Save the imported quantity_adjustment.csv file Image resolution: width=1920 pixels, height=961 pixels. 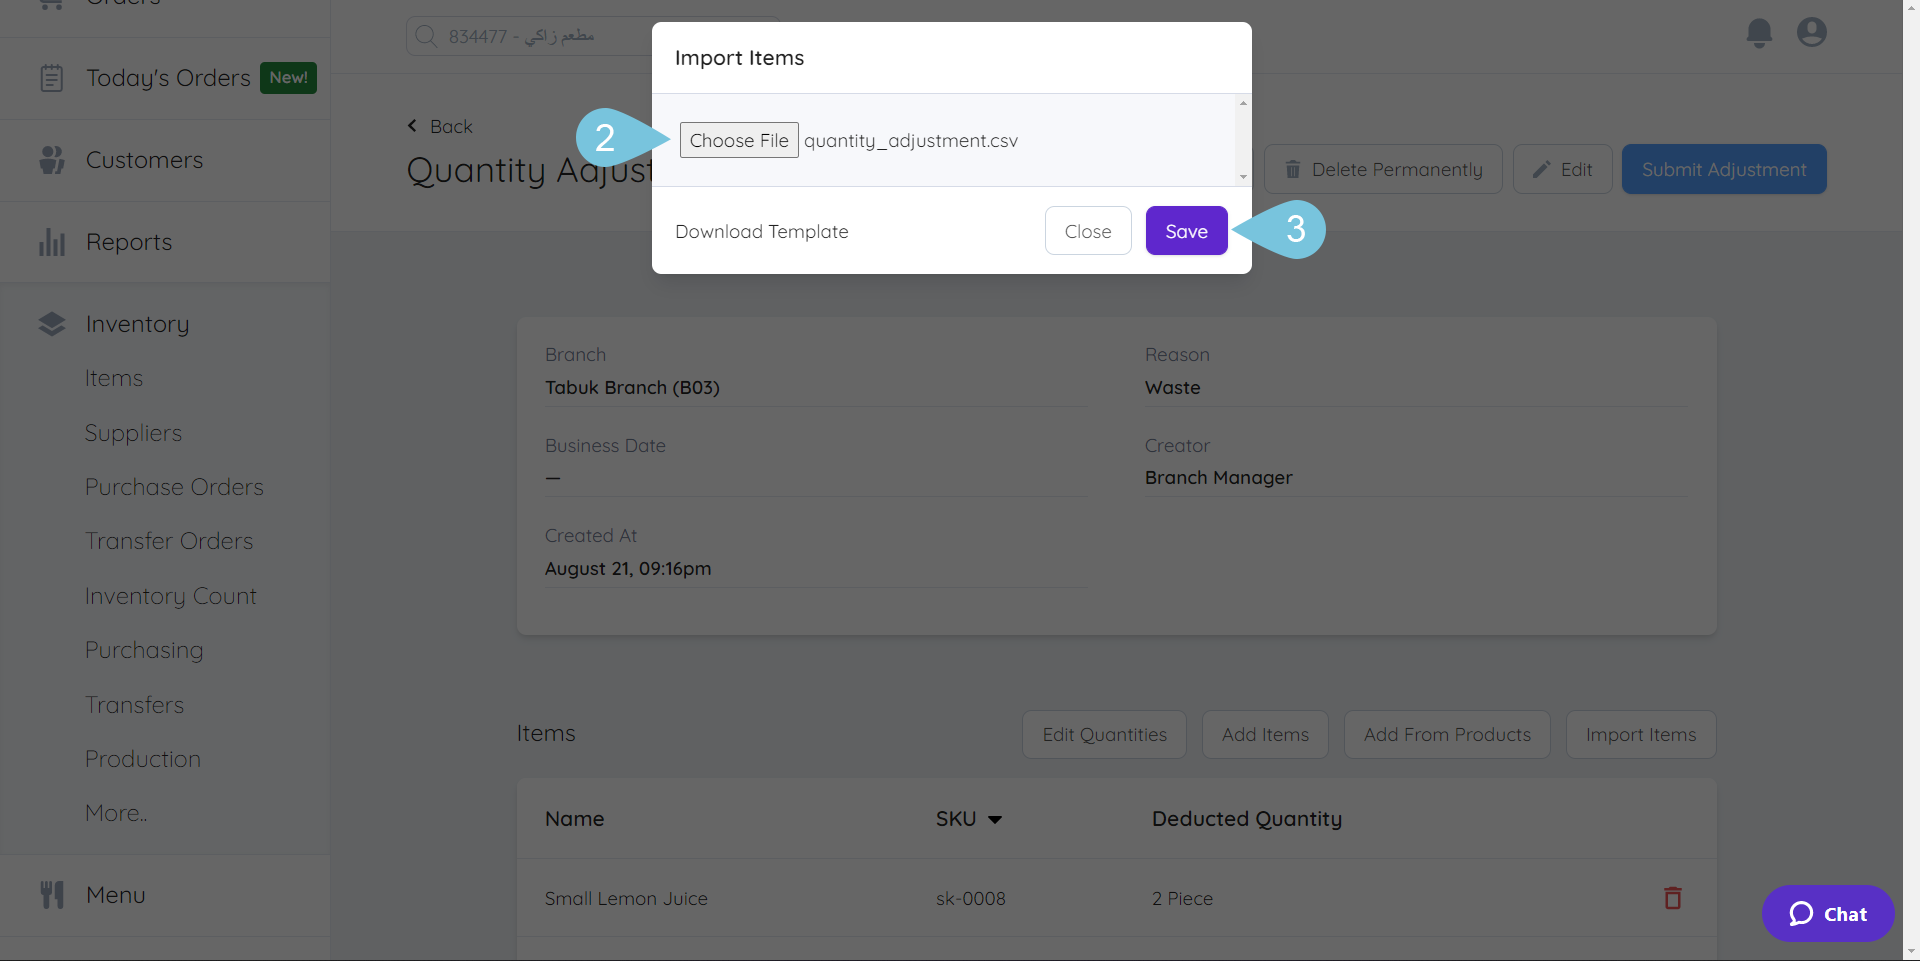pos(1186,230)
